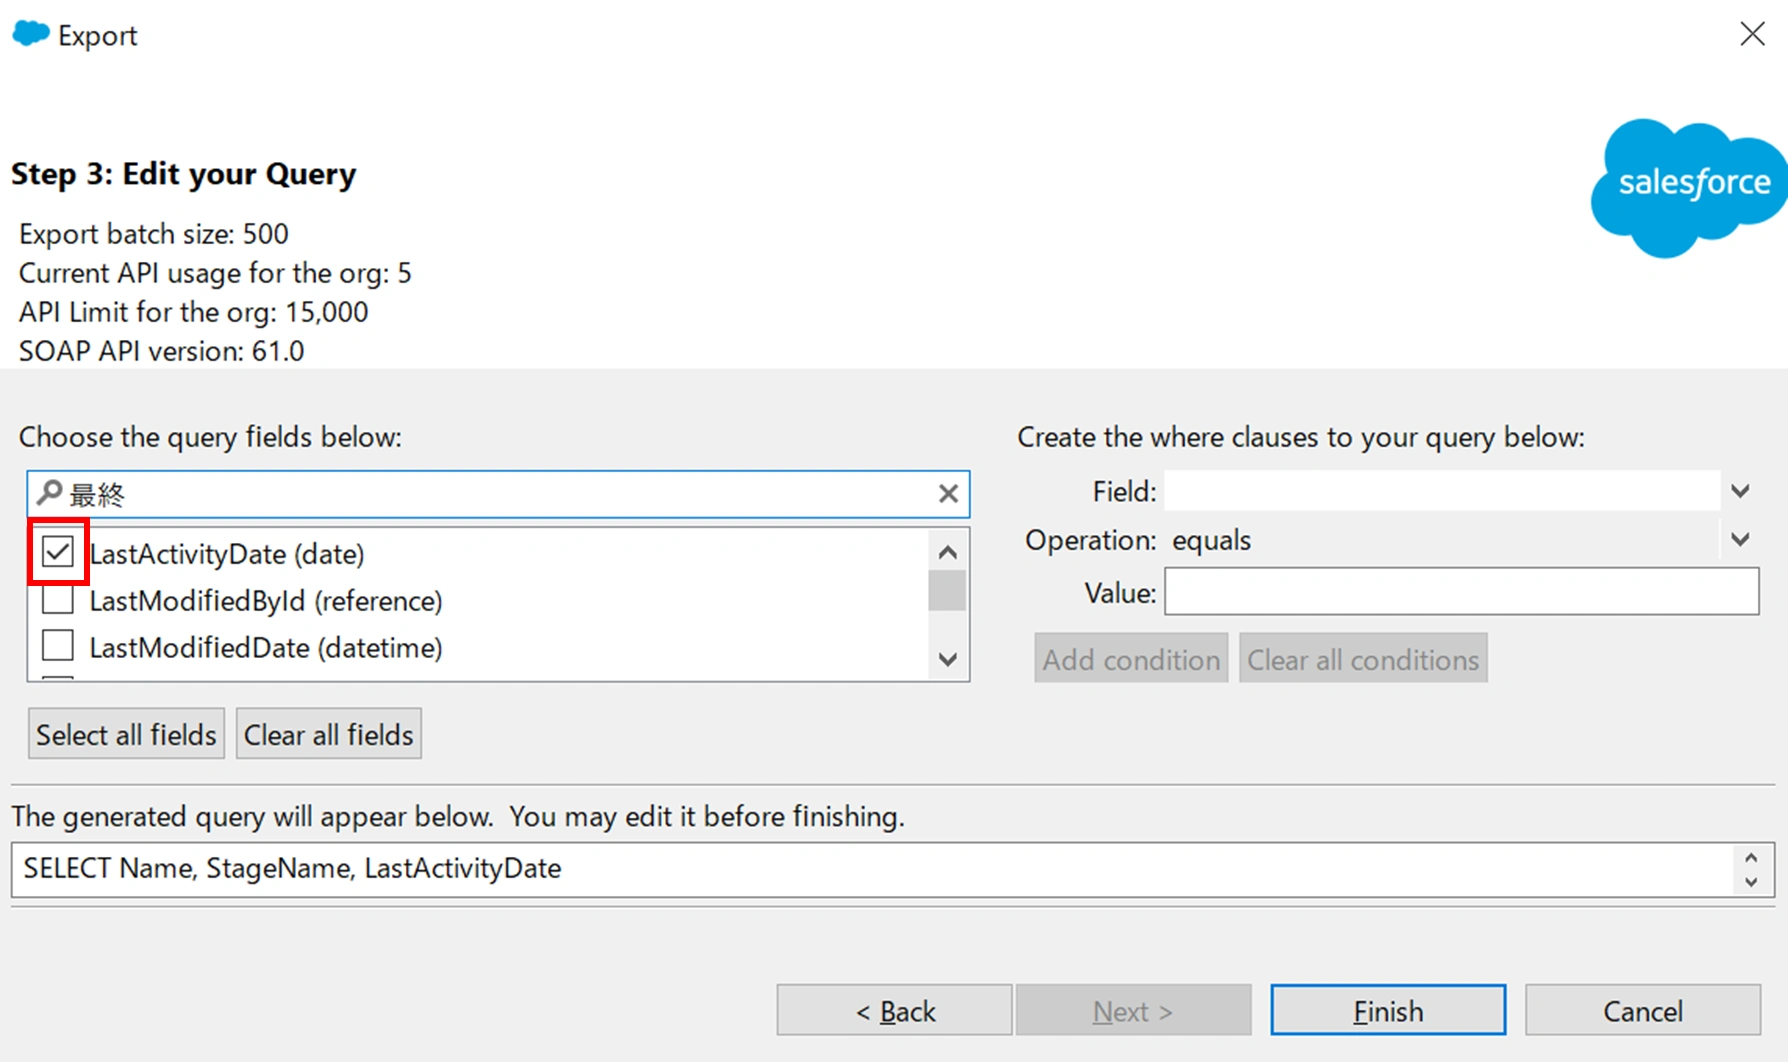Click the LastActivityDate (date) label
1788x1062 pixels.
227,553
